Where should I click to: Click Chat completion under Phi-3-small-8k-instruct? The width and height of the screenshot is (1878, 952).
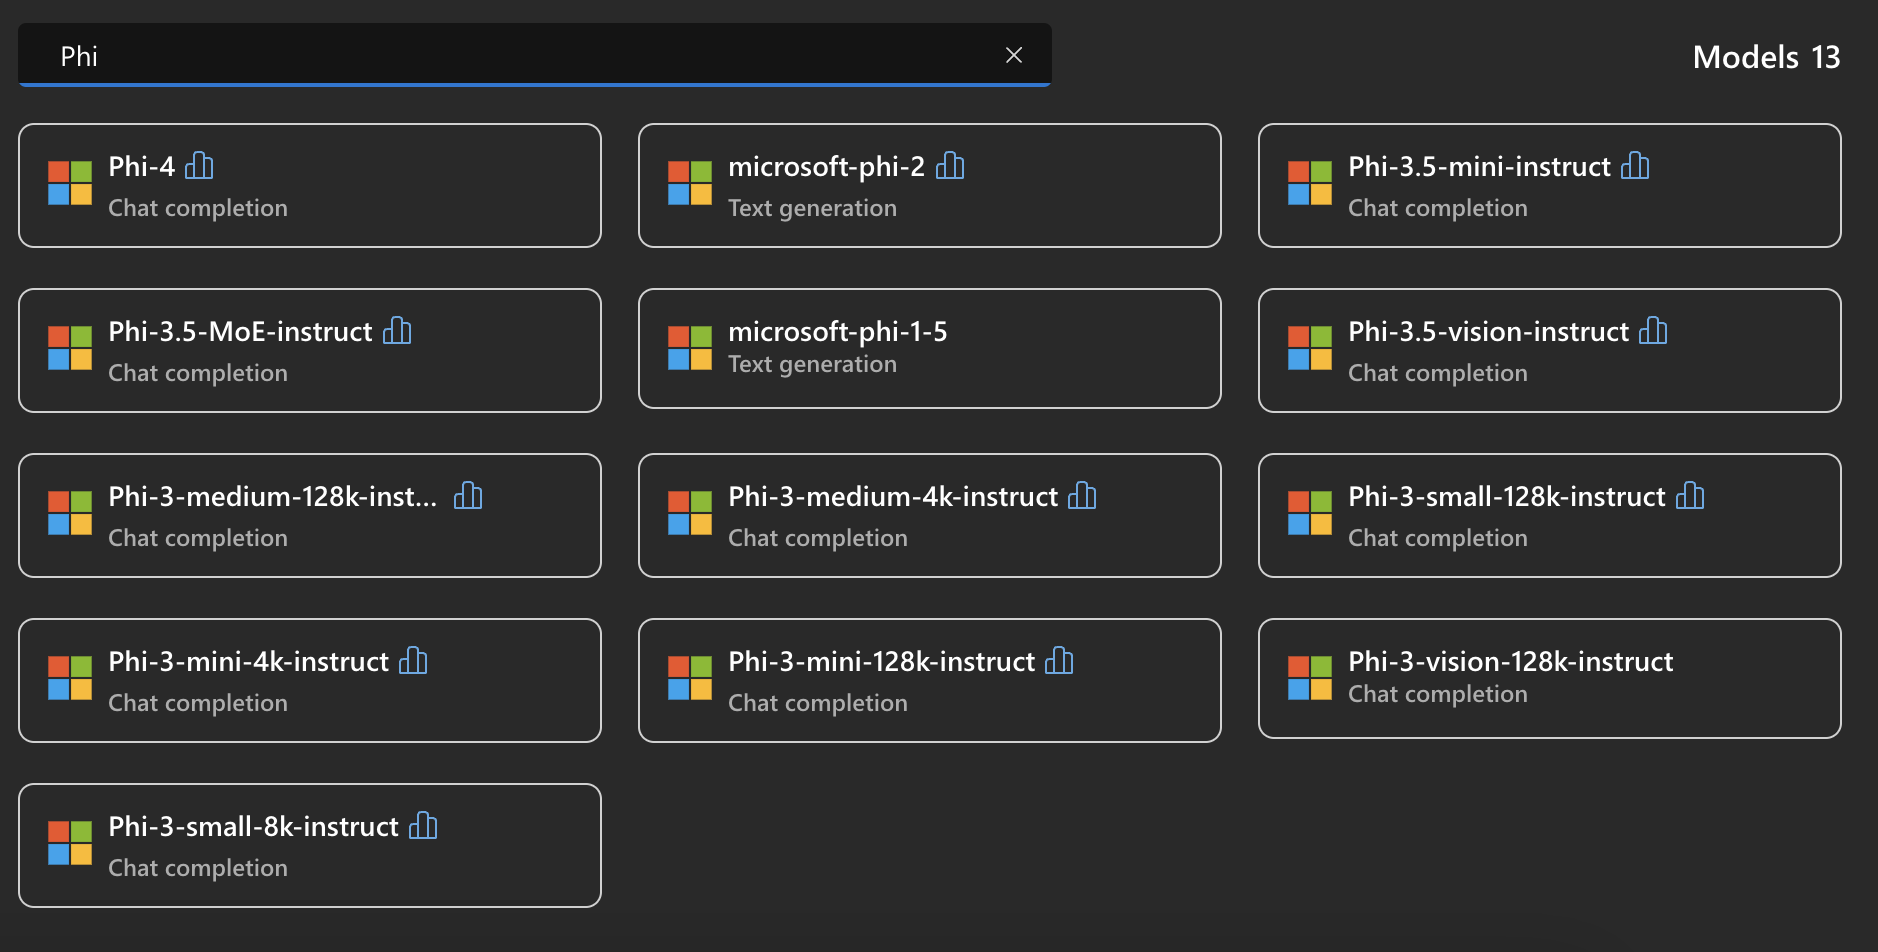coord(198,868)
